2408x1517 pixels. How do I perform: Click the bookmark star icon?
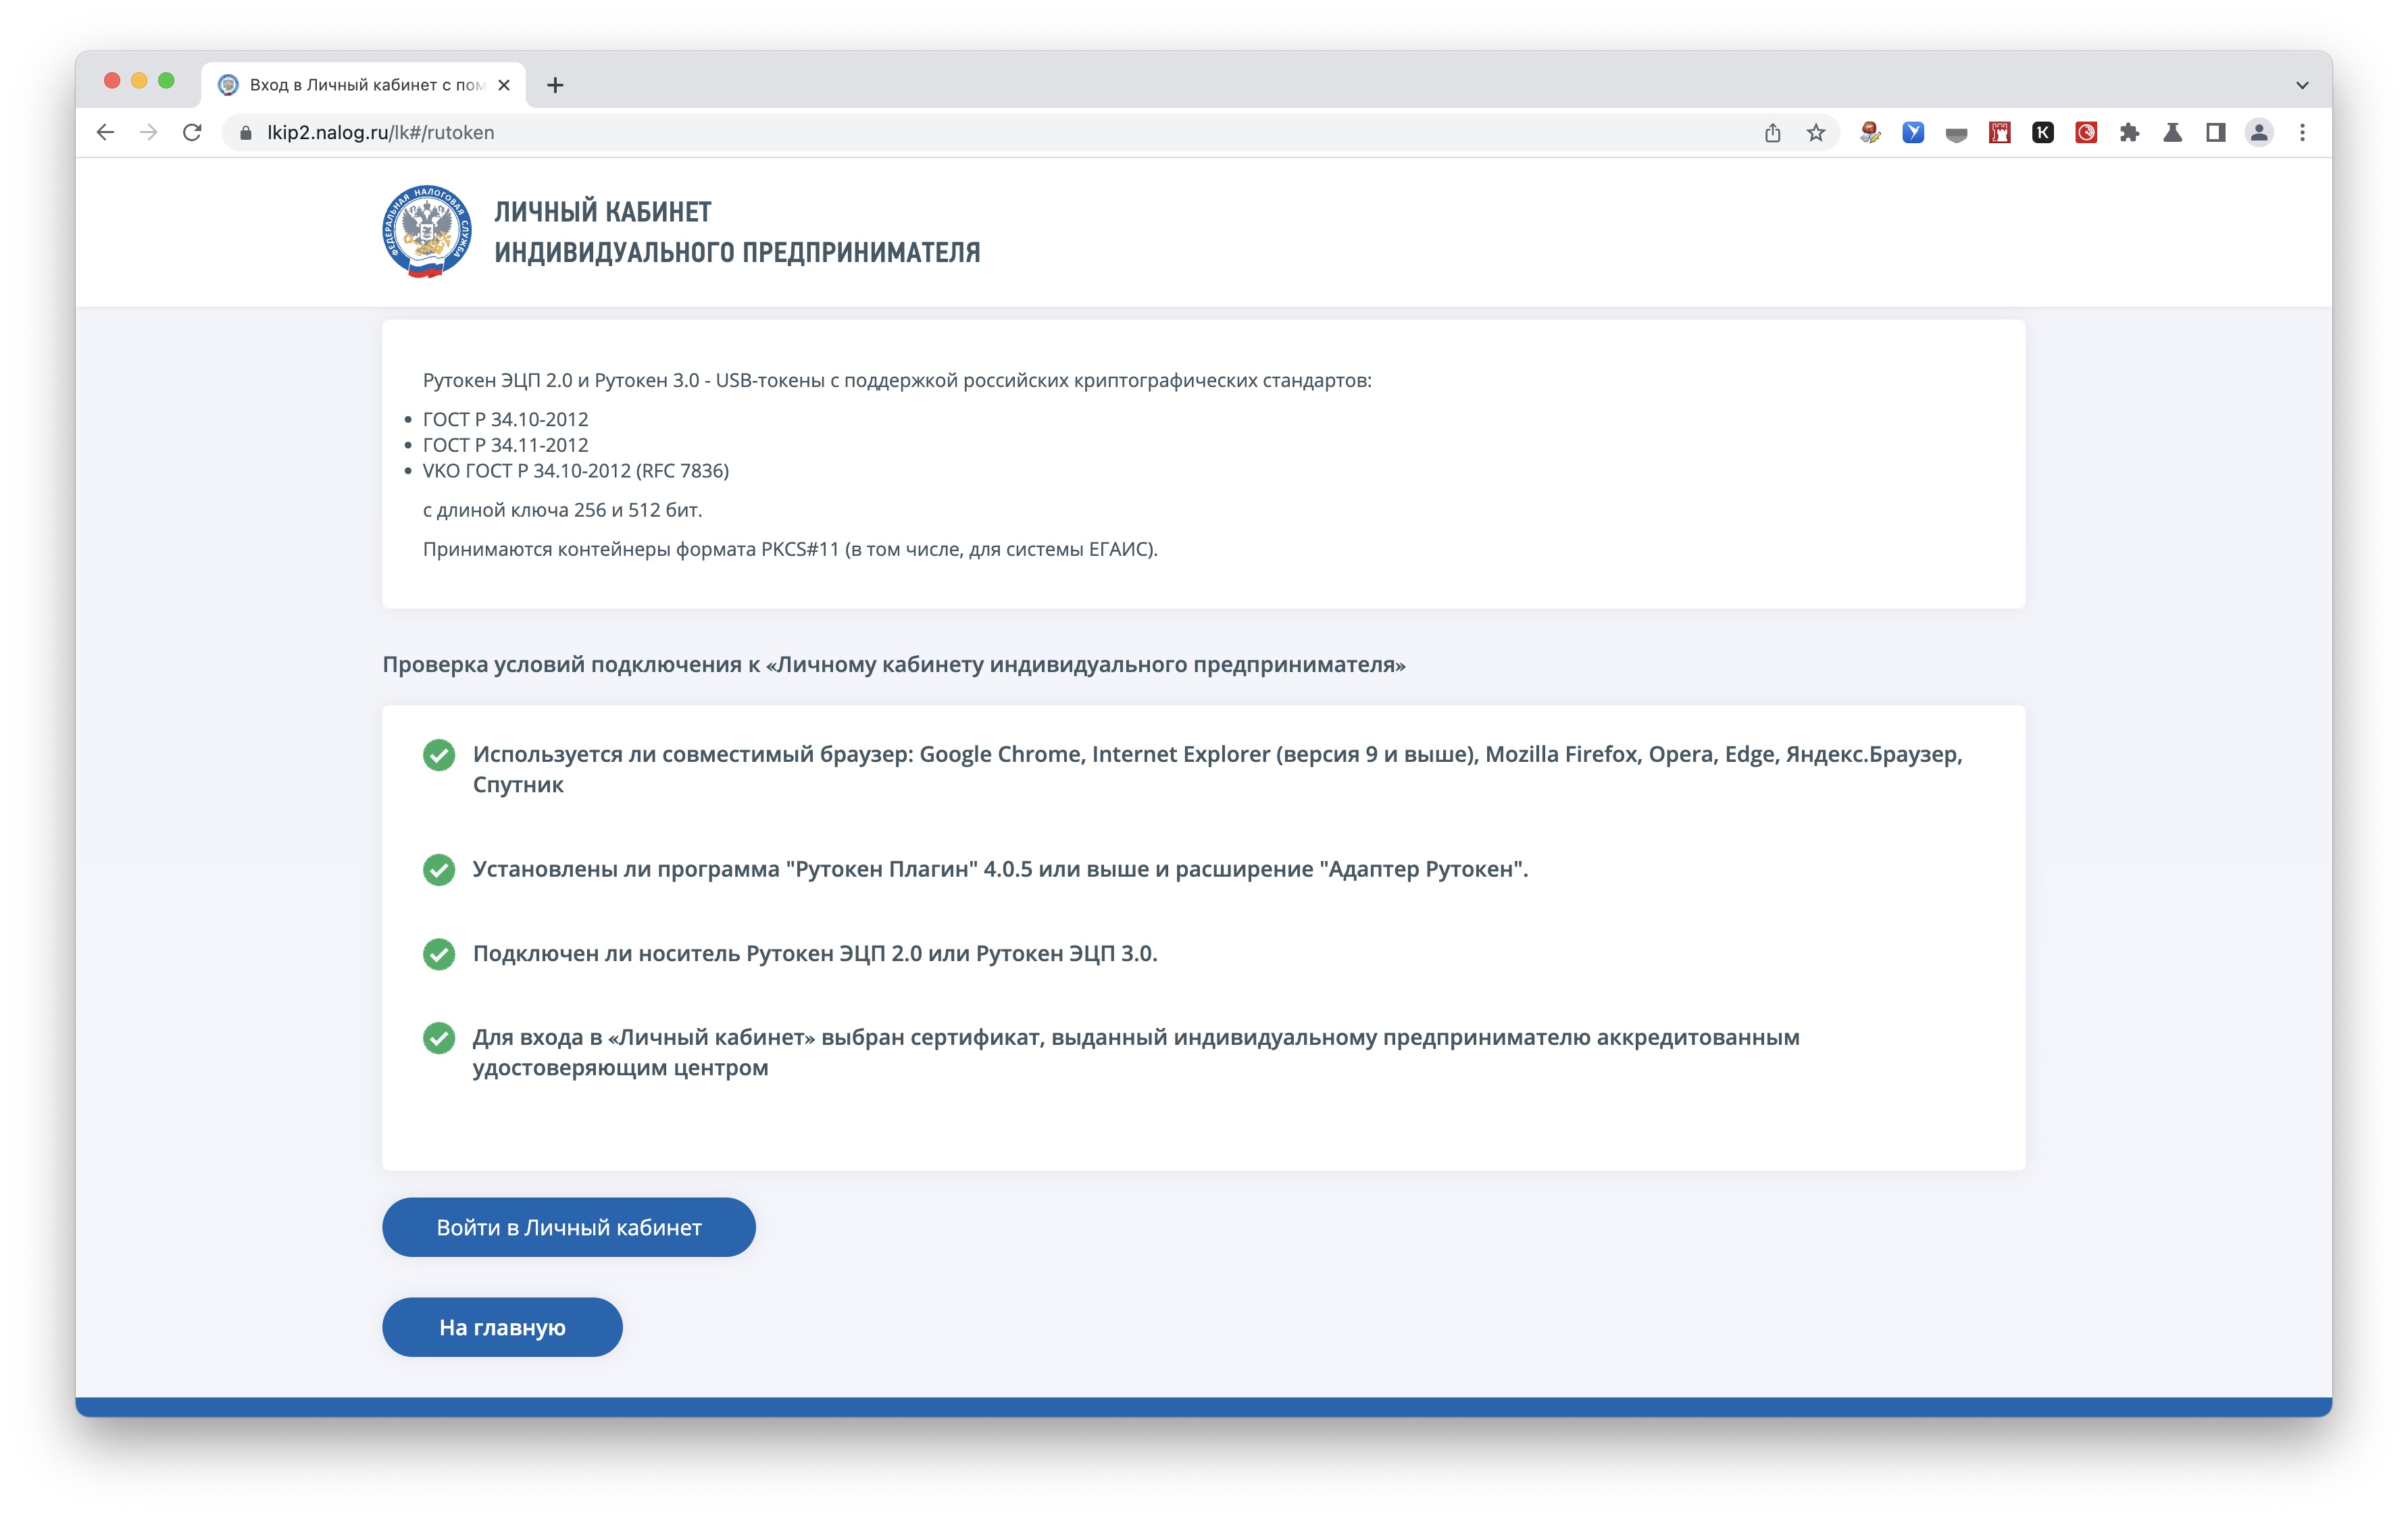point(1815,133)
